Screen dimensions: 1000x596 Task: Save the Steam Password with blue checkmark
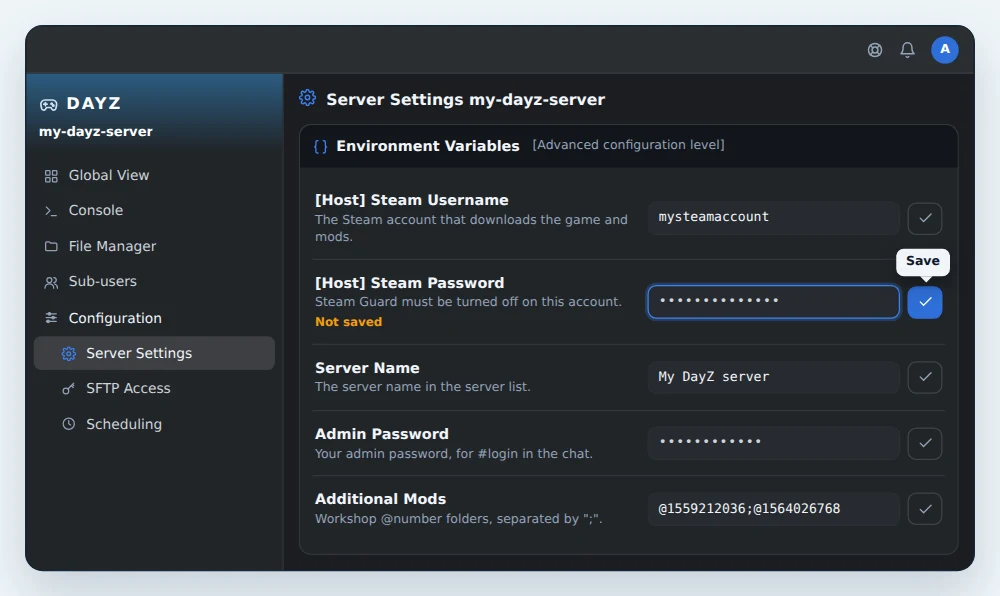[925, 302]
